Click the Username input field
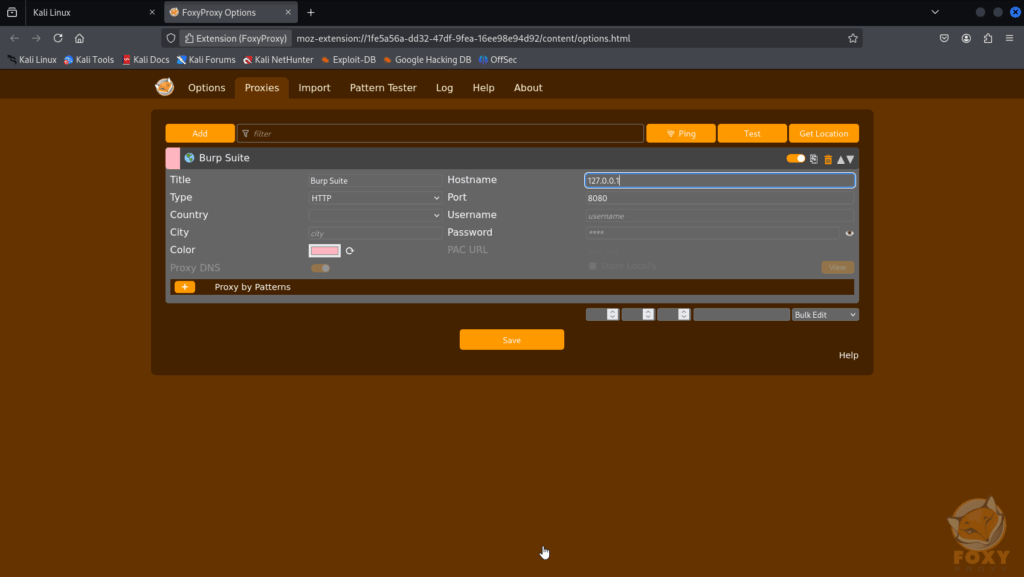Viewport: 1024px width, 577px height. (x=720, y=215)
